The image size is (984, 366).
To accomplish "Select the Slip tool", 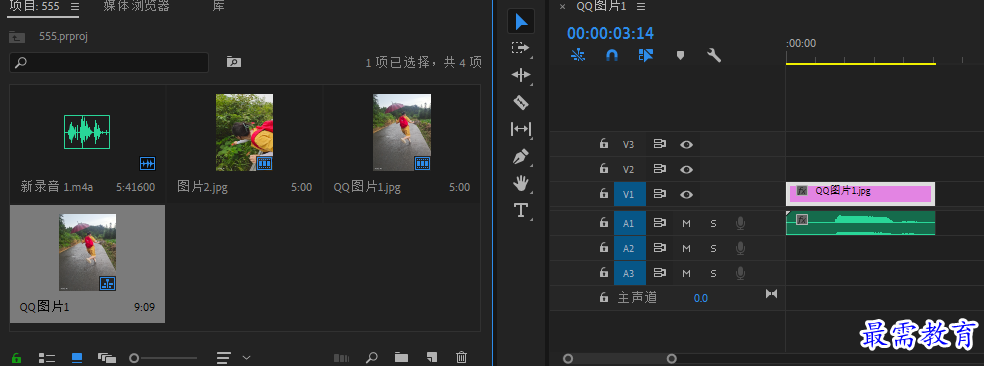I will [520, 129].
